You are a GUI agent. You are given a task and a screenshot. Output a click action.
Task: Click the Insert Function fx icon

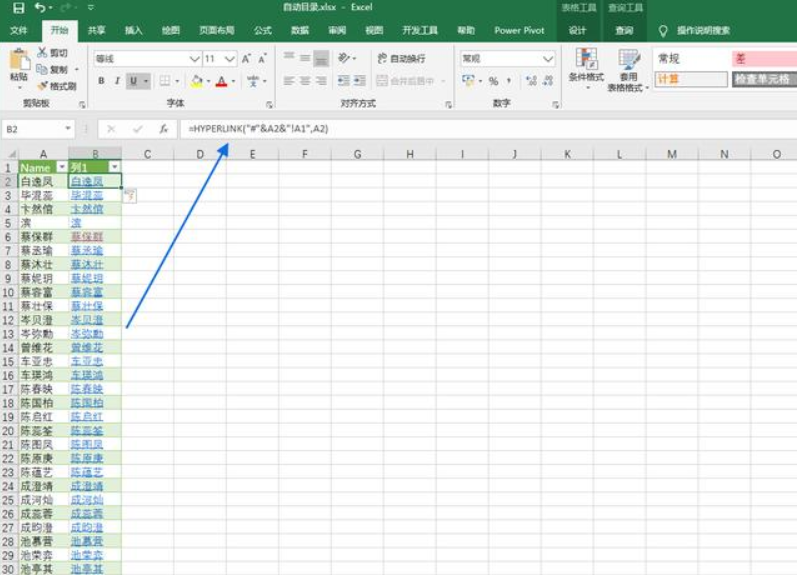[x=162, y=129]
